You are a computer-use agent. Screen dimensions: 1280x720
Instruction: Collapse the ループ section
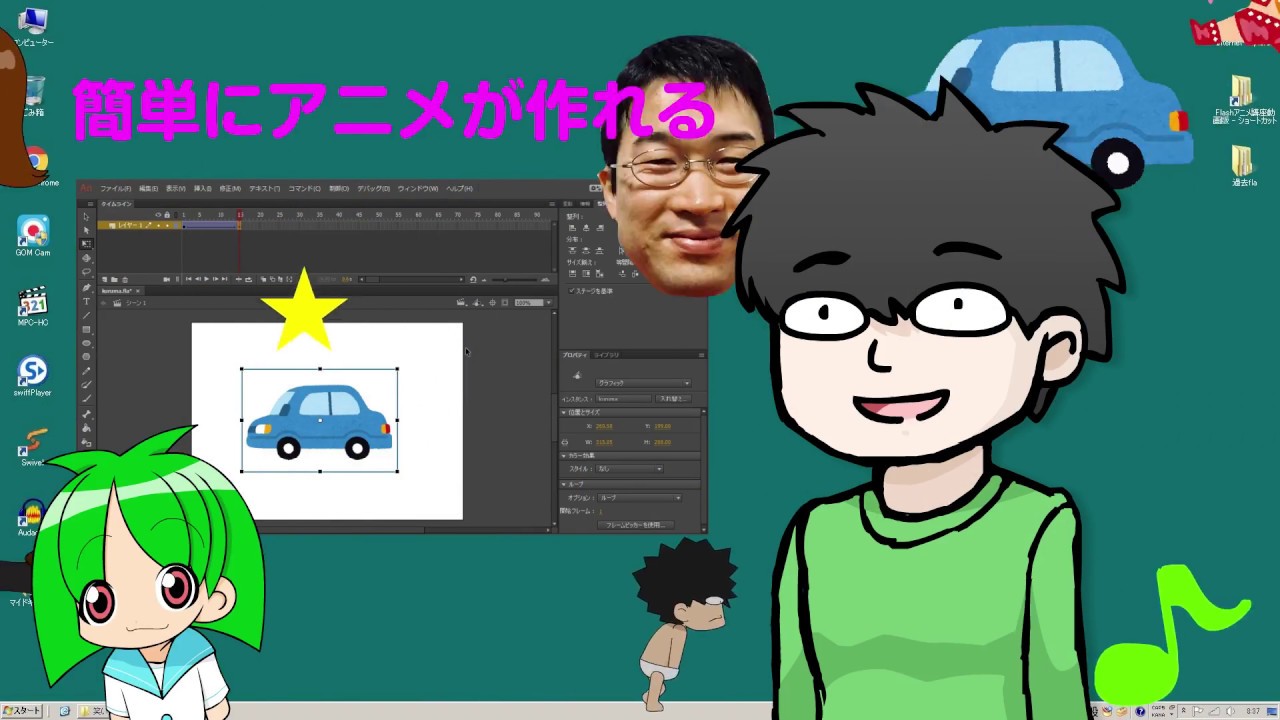(x=564, y=484)
